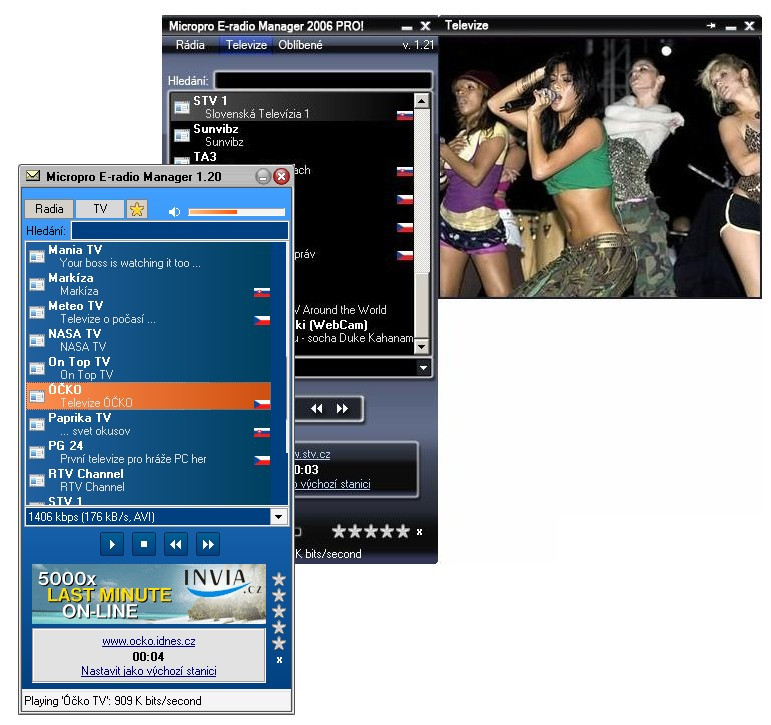
Task: Rate station with the bottom star
Action: coord(279,643)
